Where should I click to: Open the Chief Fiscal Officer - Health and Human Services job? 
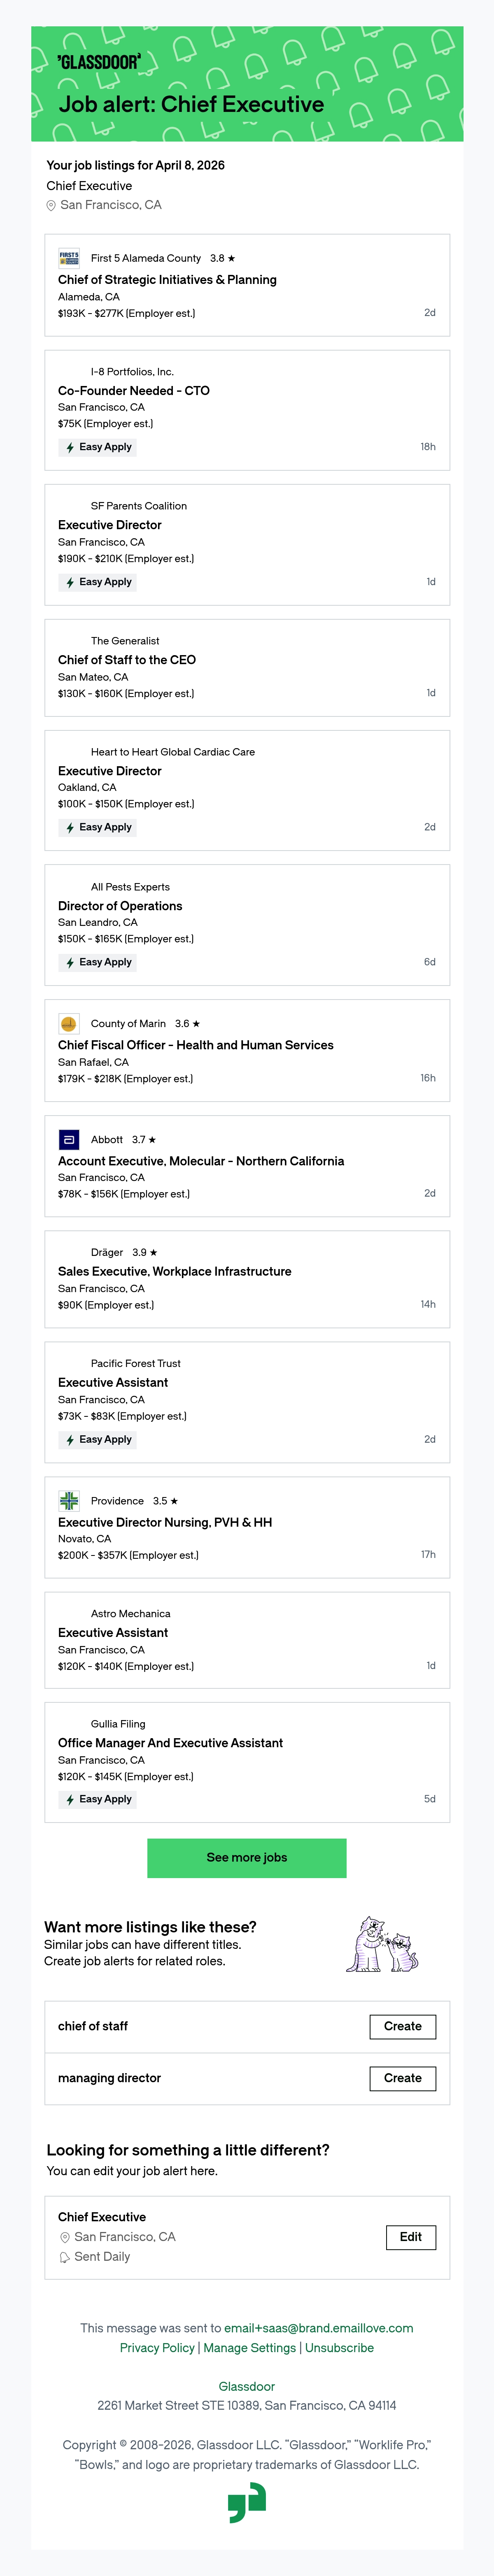[x=196, y=1045]
